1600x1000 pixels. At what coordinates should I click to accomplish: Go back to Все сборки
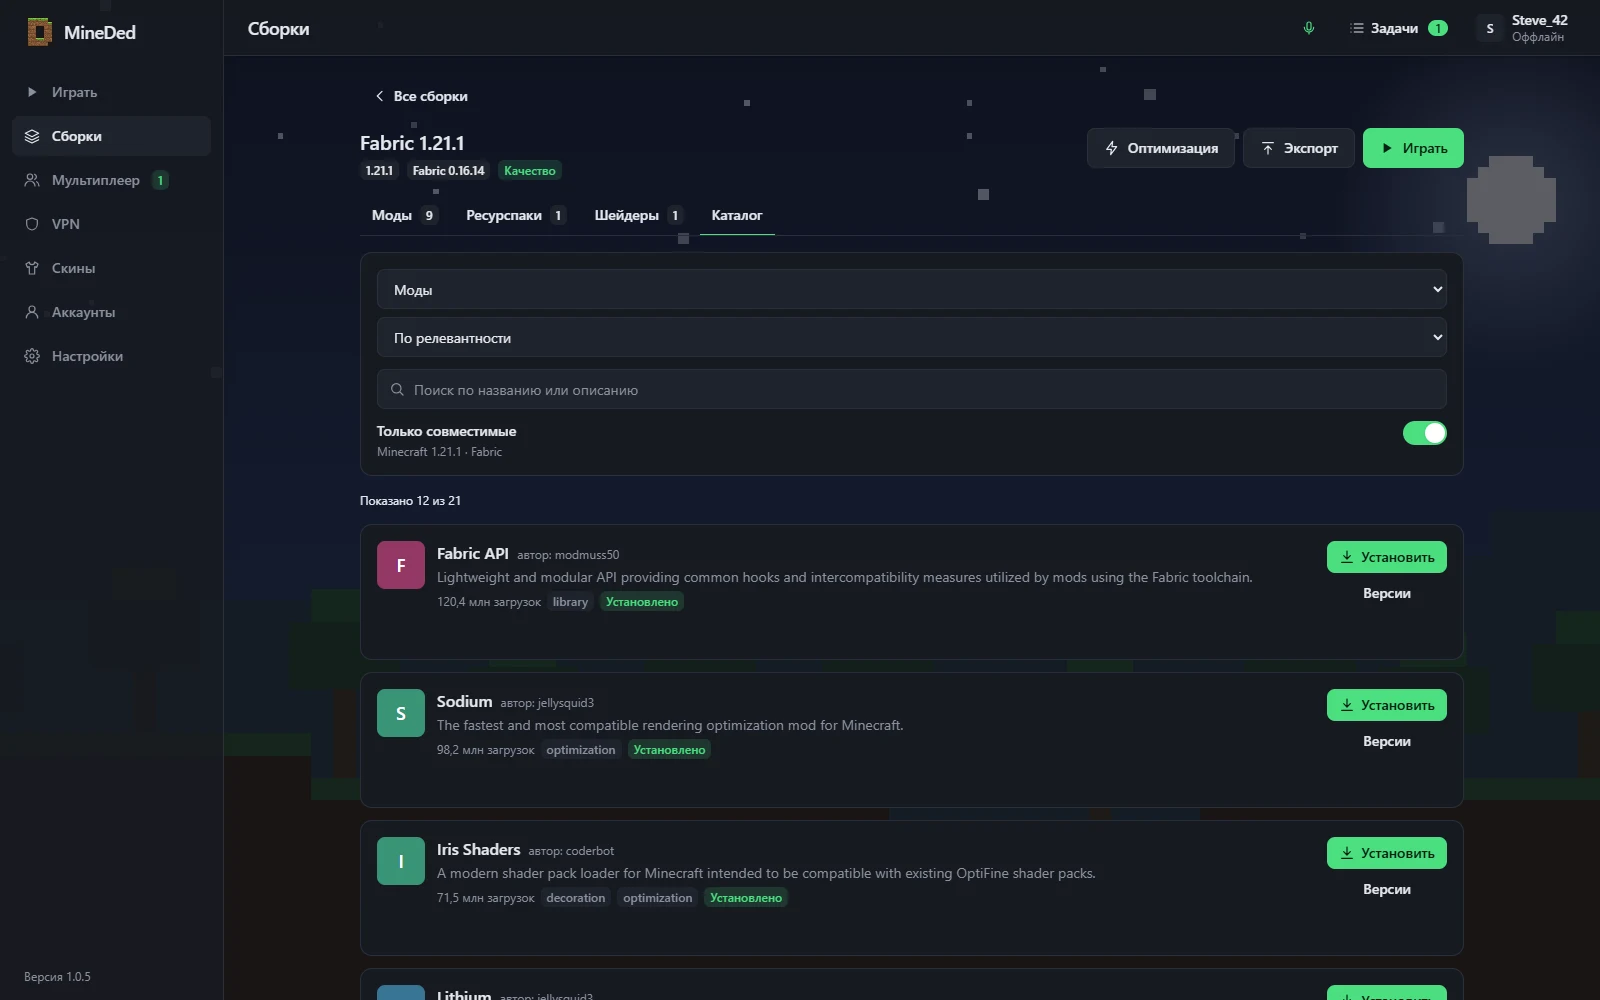421,96
